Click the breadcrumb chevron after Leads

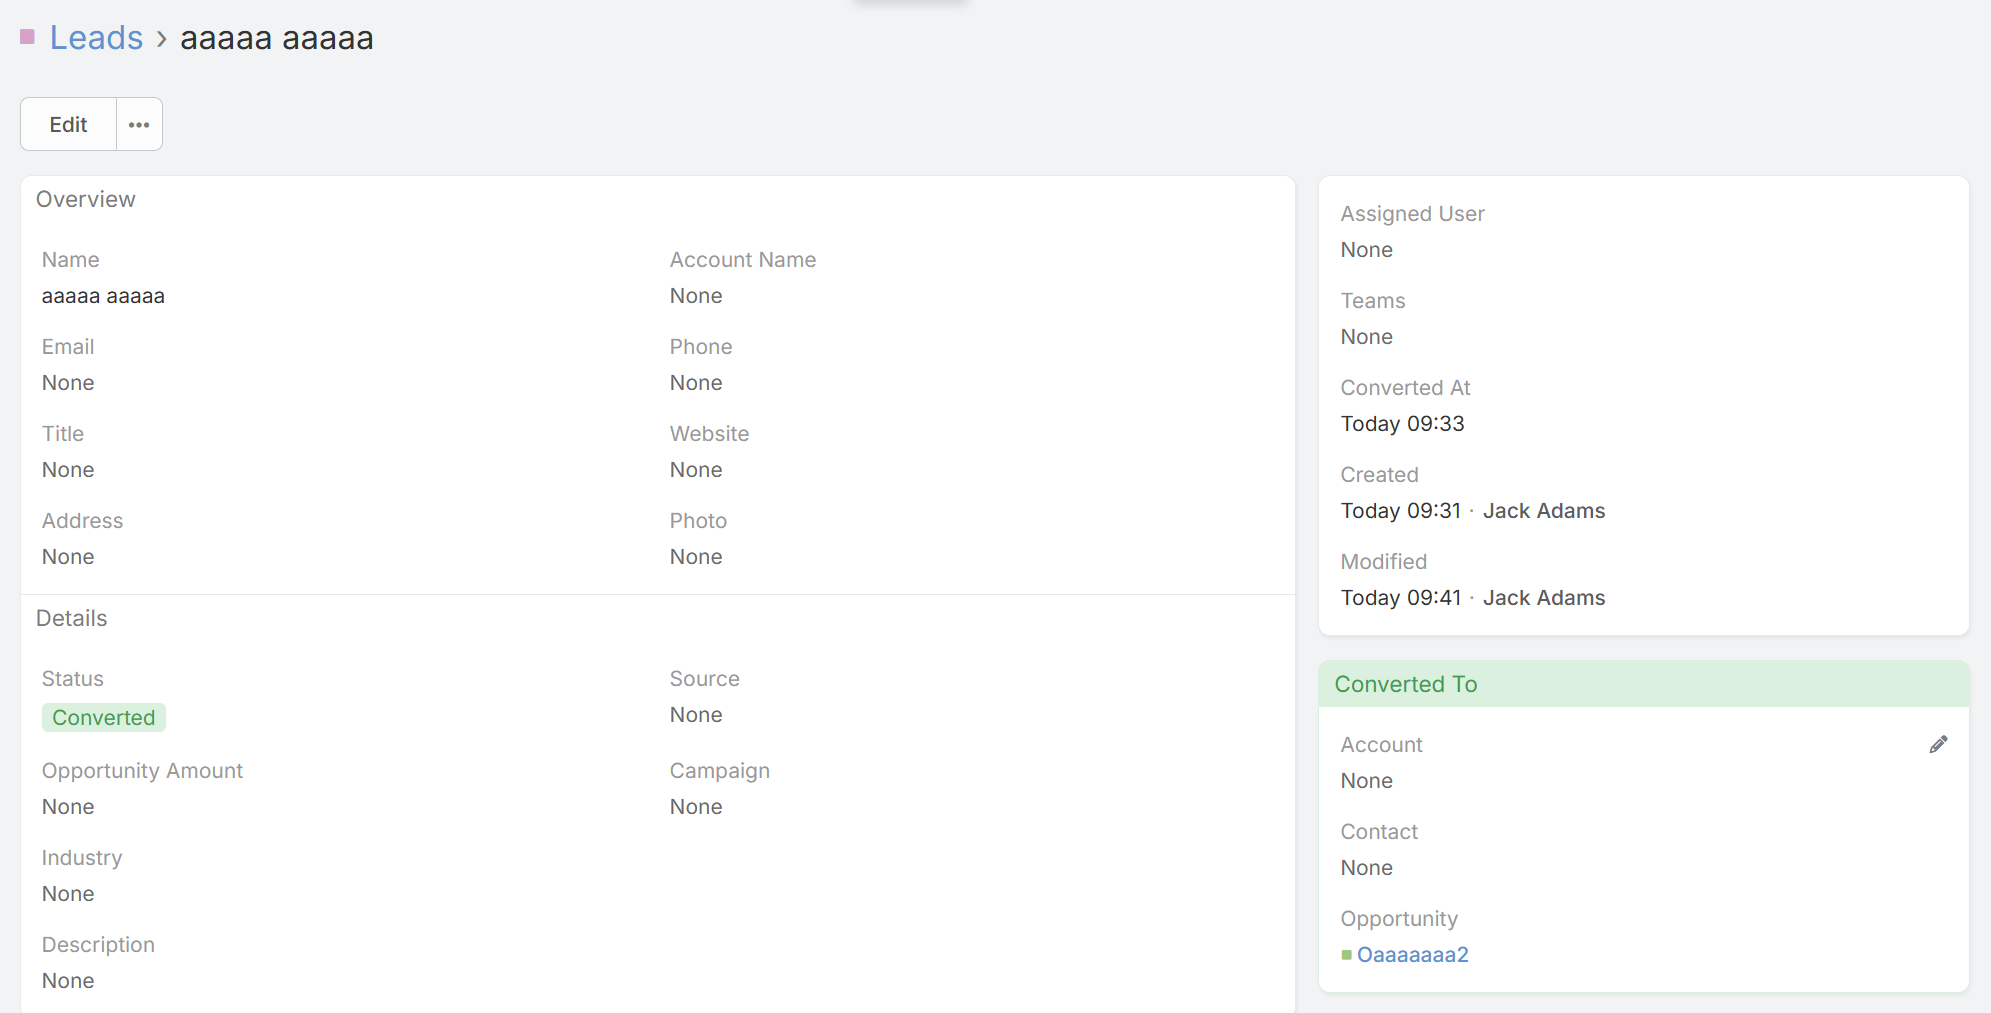point(162,39)
